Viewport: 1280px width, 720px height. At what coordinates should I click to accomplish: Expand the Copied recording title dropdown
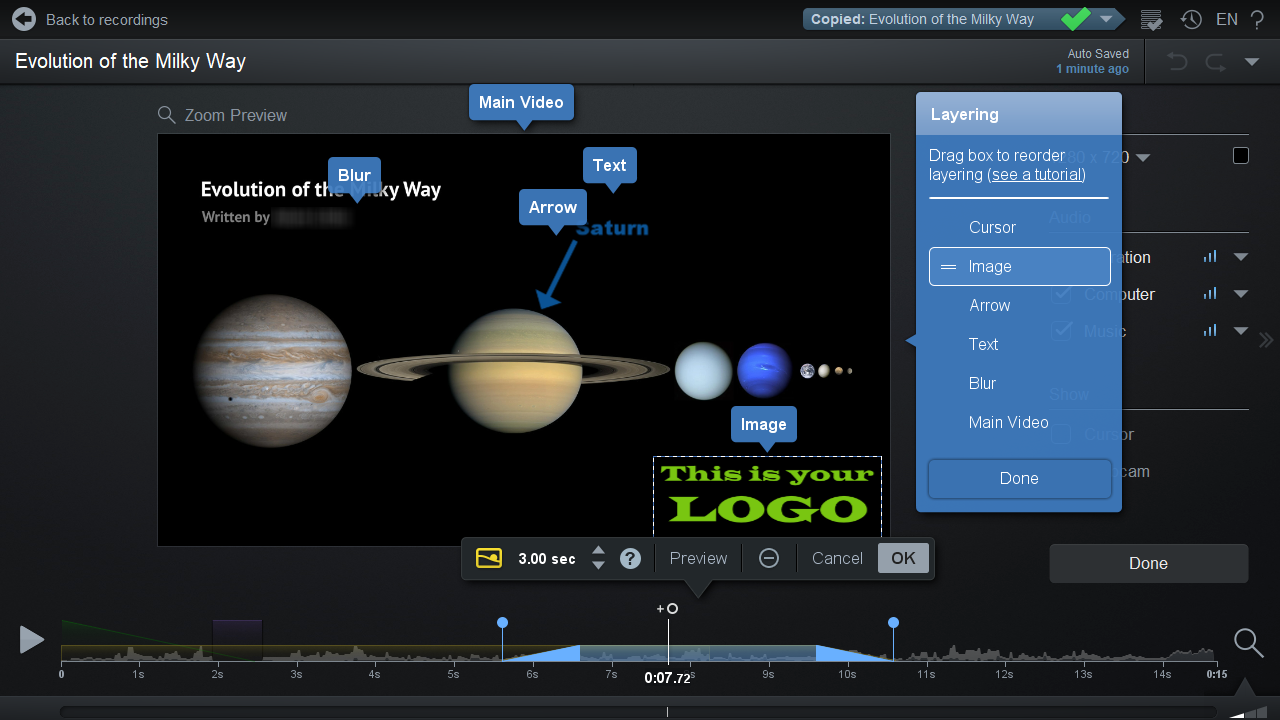1106,19
